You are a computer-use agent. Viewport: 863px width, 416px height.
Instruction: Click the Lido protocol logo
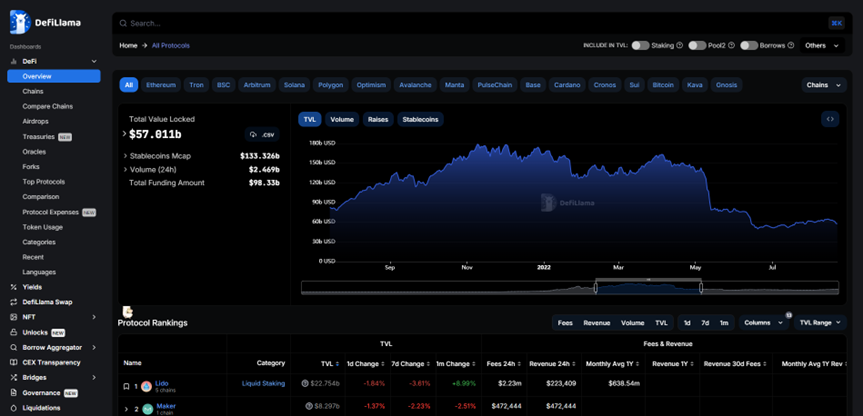[x=146, y=386]
